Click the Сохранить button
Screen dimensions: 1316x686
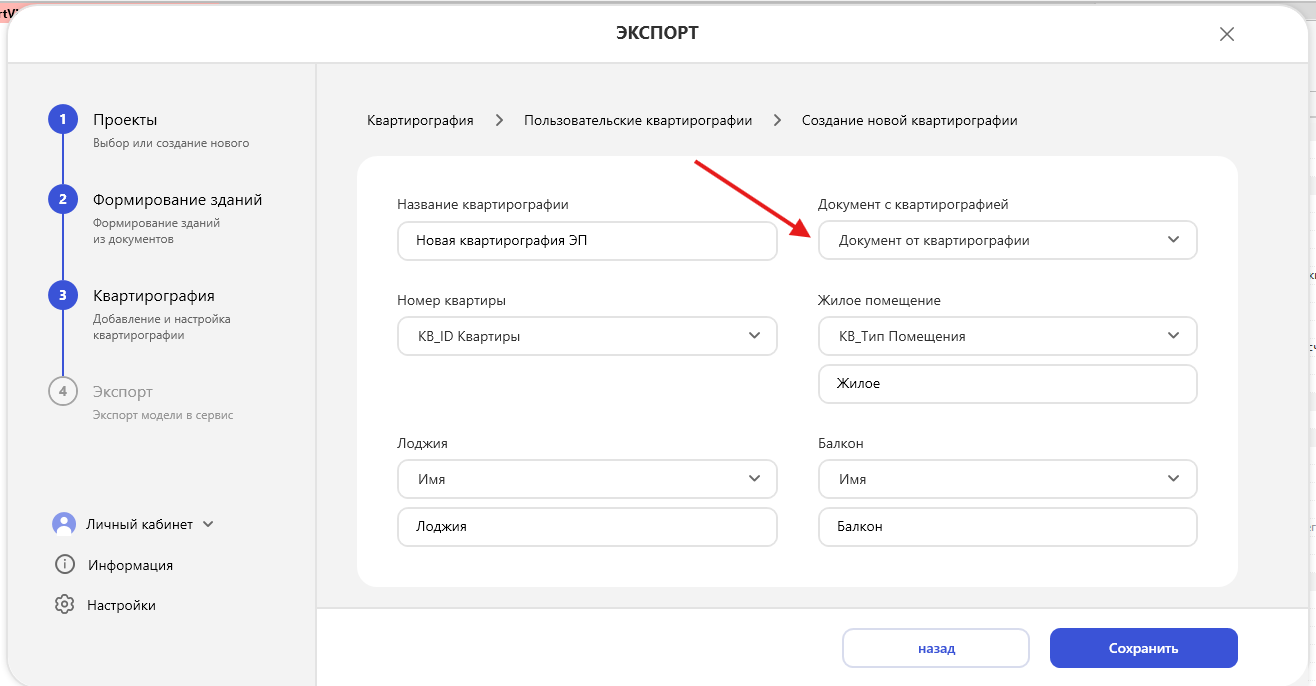(1144, 648)
